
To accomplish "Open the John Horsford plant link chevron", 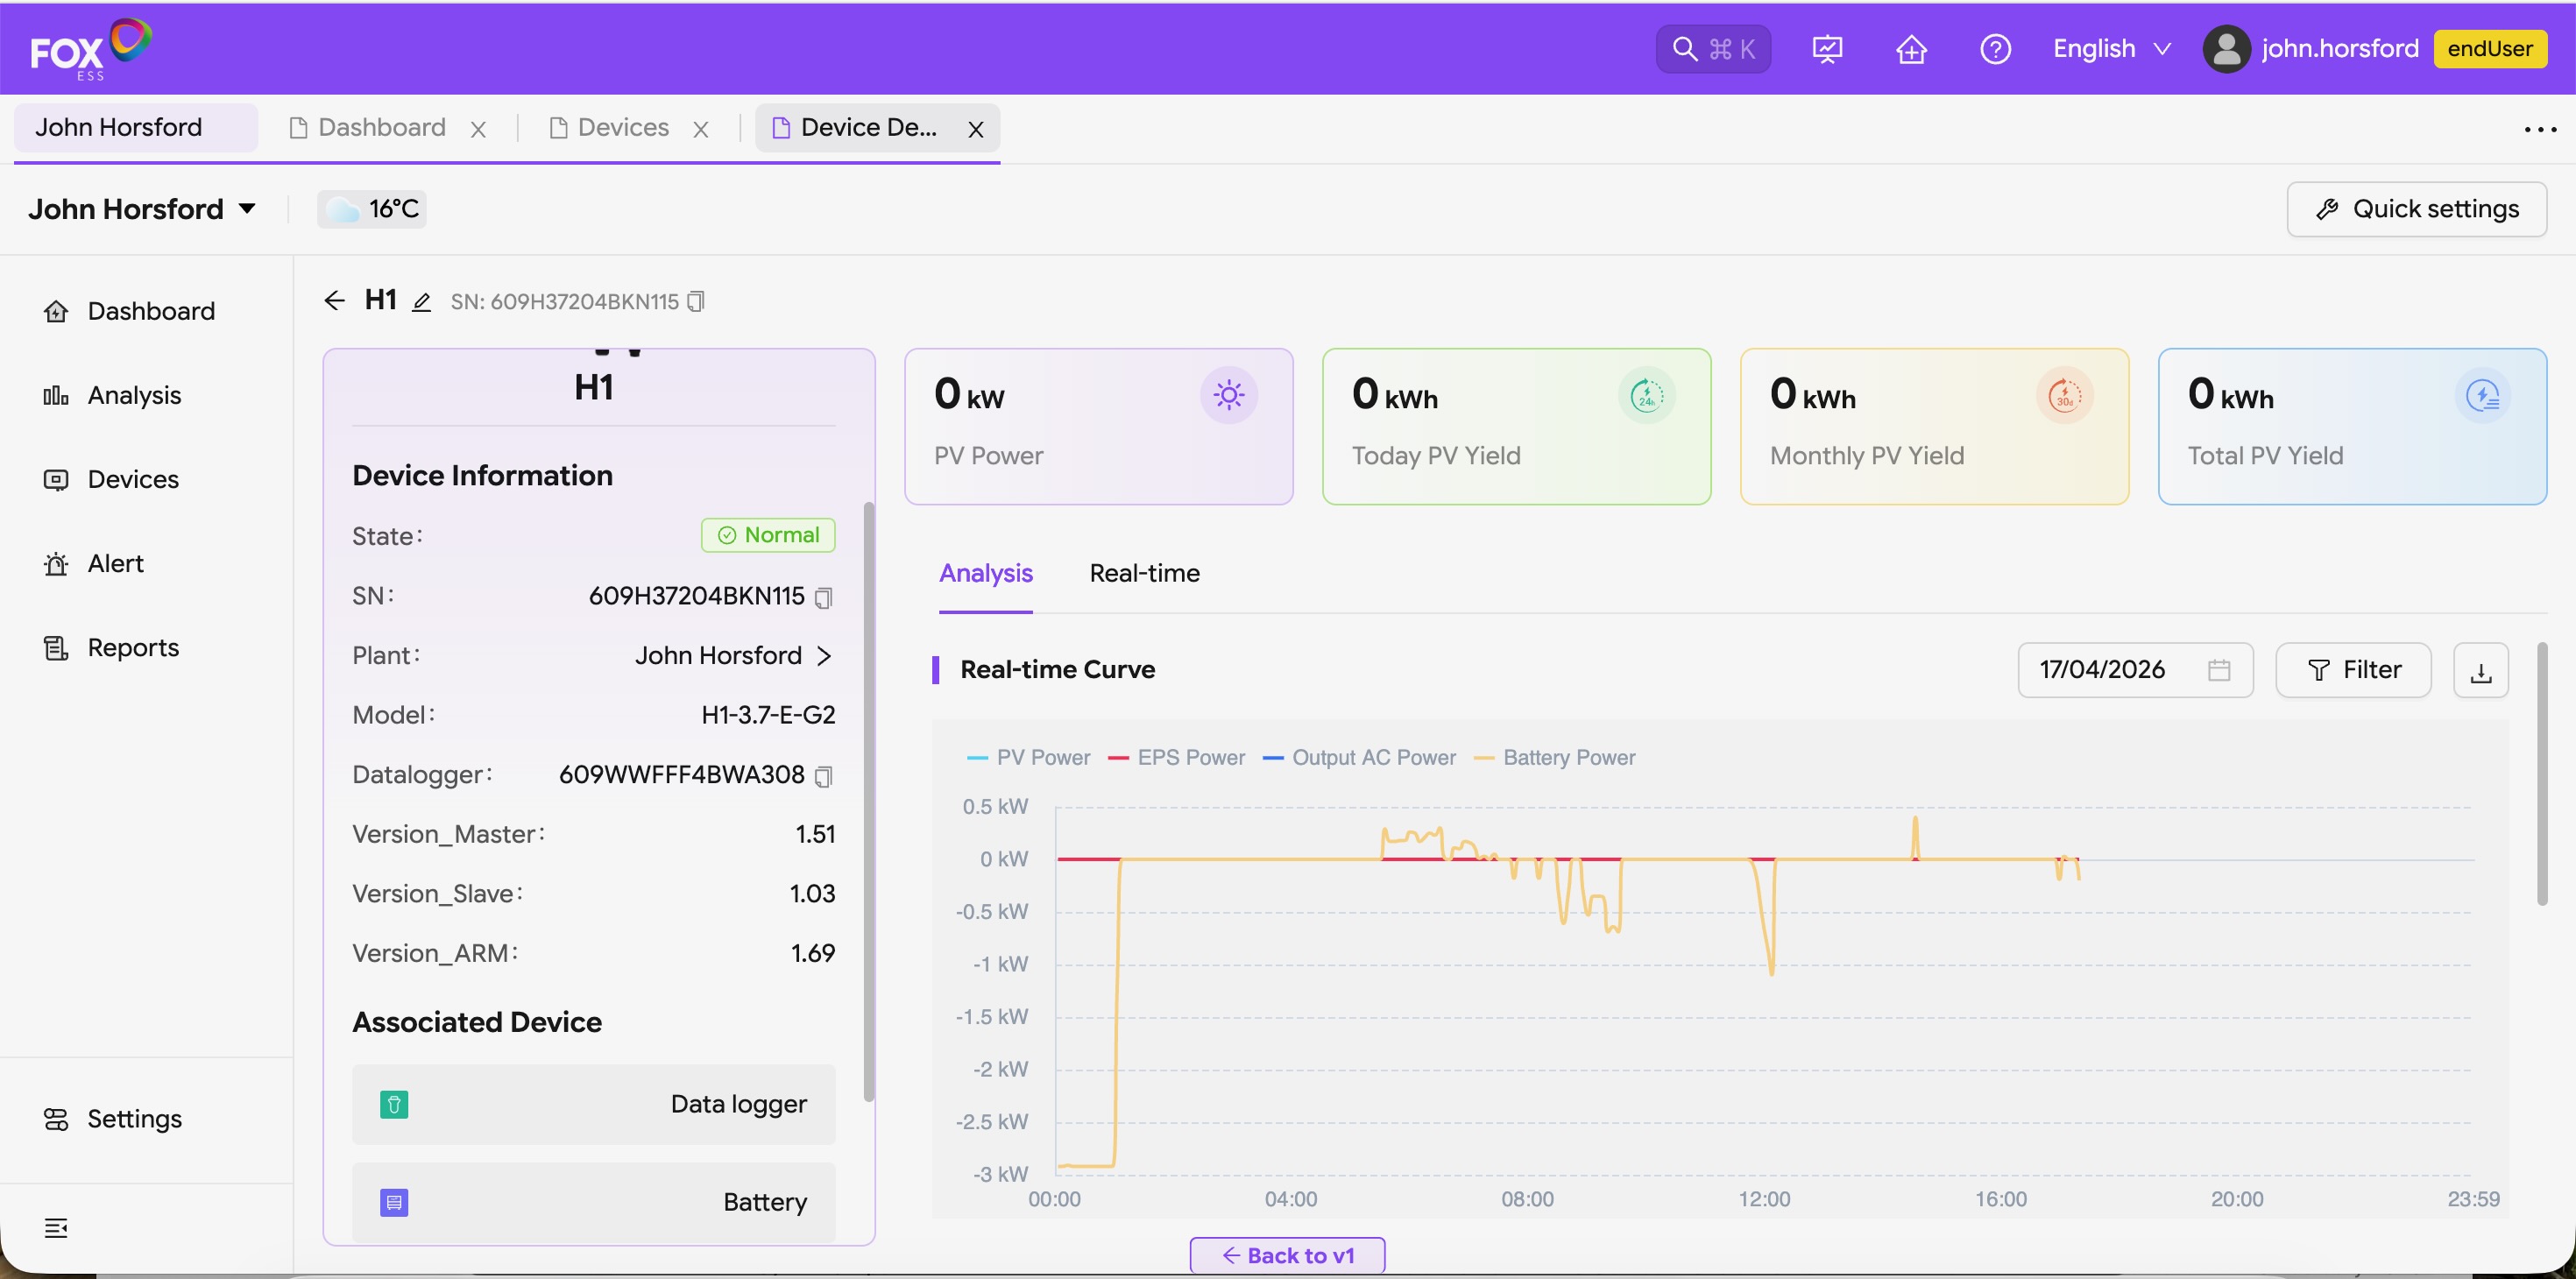I will 824,656.
